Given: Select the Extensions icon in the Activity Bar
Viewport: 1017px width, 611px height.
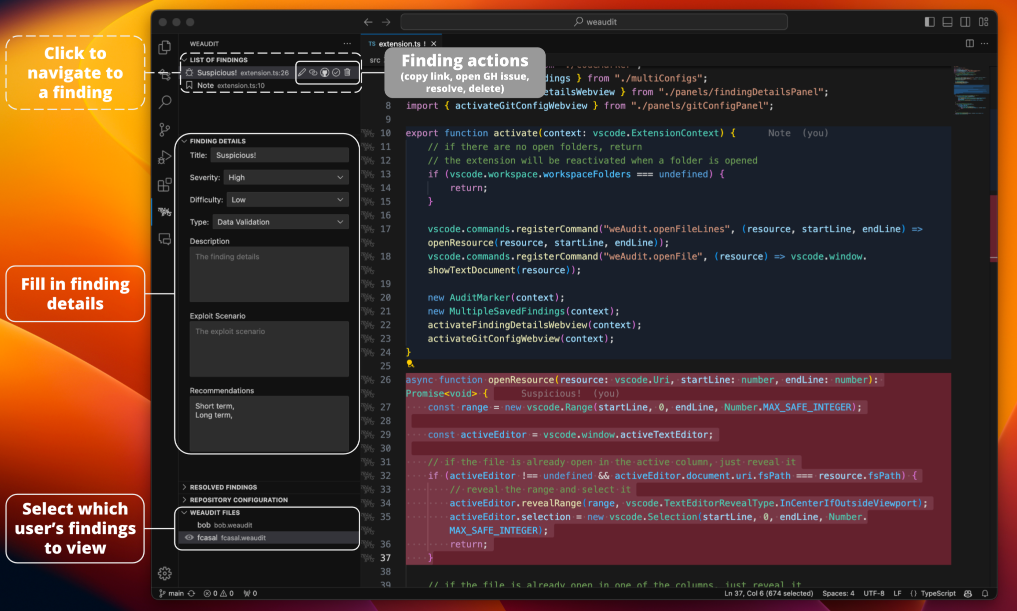Looking at the screenshot, I should coord(165,185).
